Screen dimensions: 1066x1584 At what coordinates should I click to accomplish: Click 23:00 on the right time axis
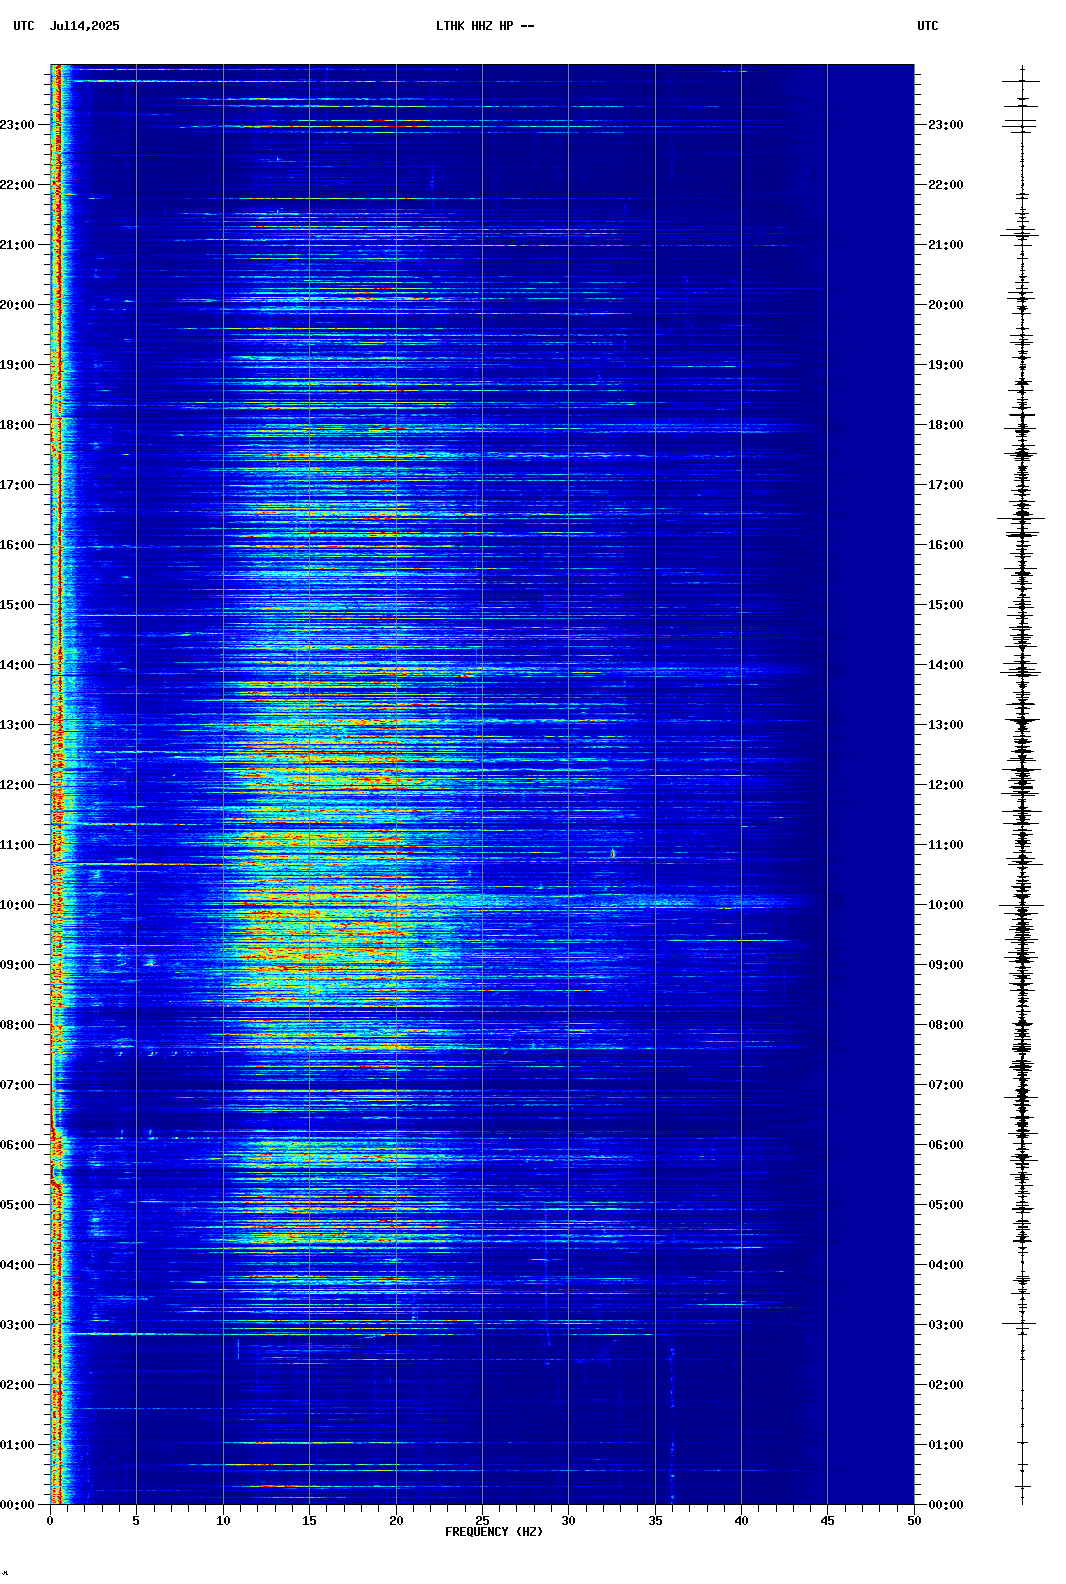point(946,125)
